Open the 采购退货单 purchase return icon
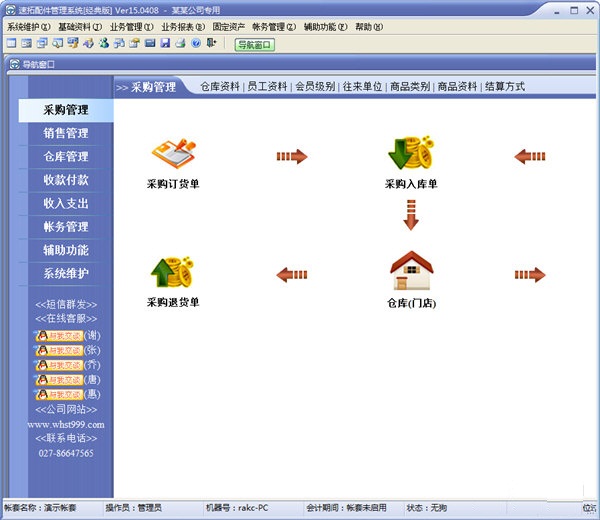Viewport: 600px width, 520px height. 173,272
